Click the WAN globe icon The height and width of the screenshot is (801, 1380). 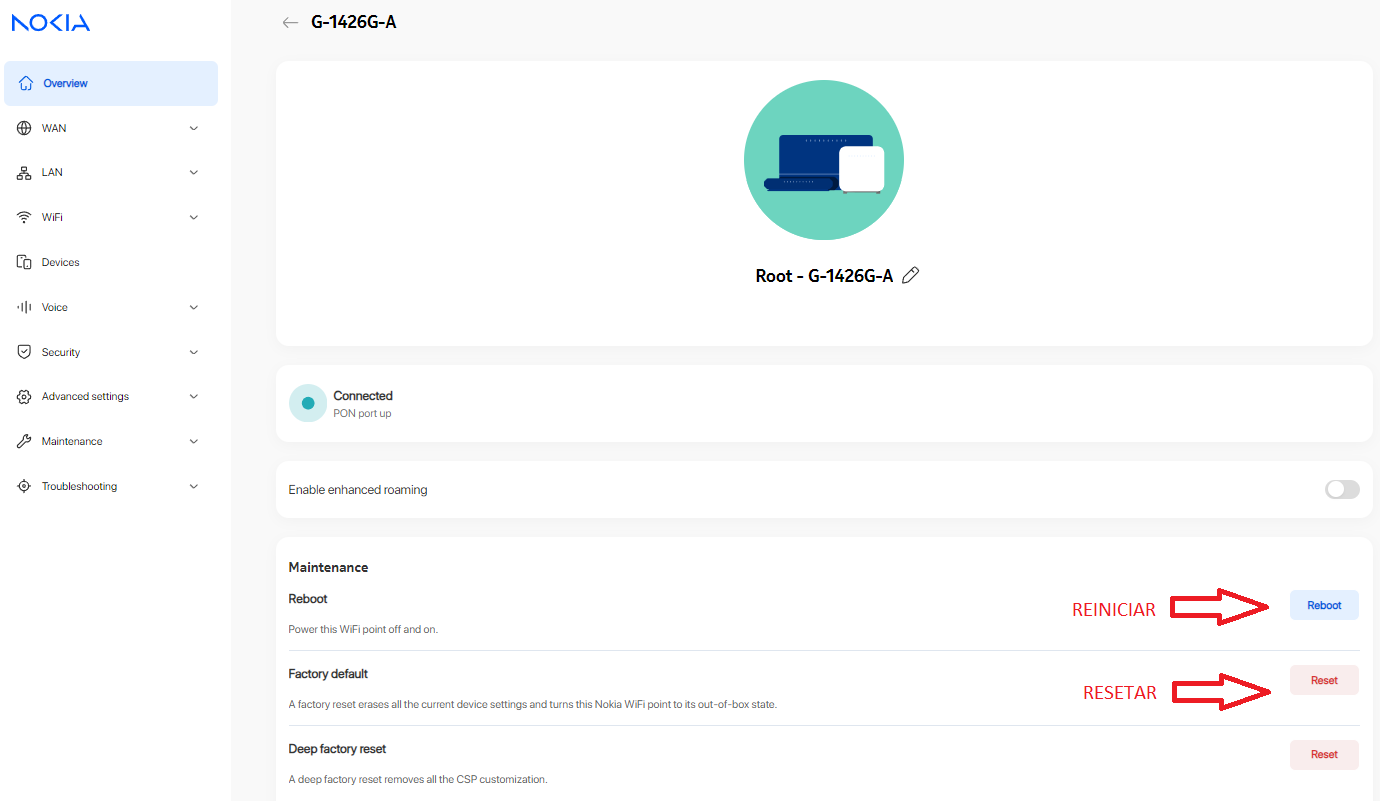24,128
